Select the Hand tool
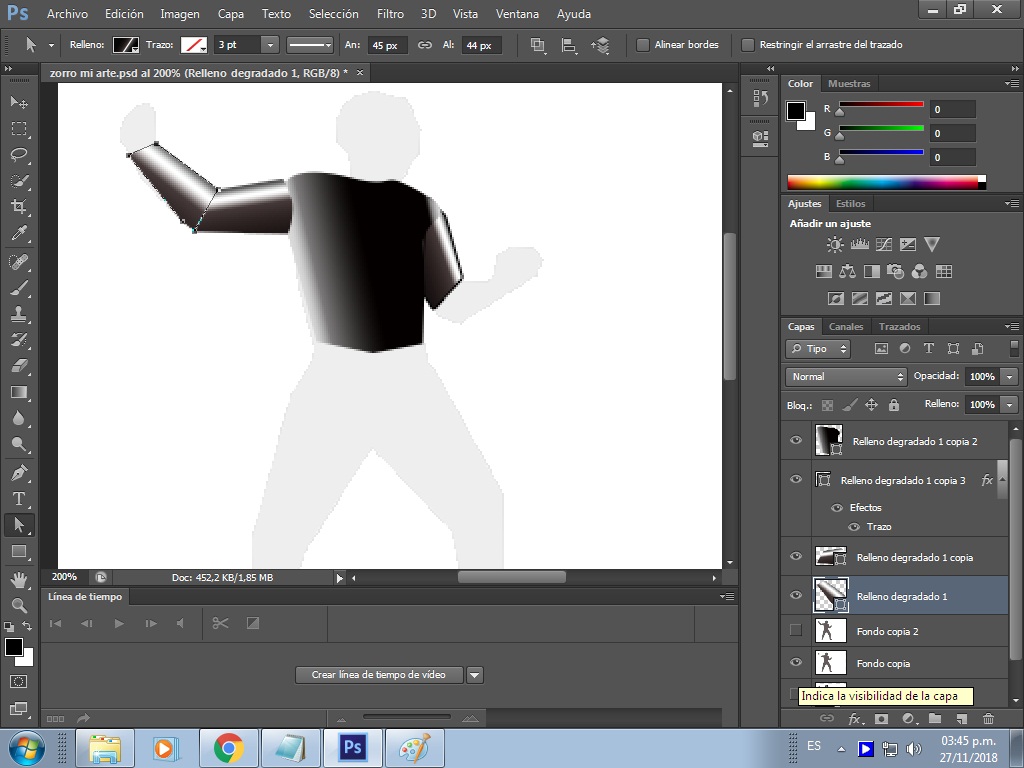The image size is (1024, 768). pyautogui.click(x=19, y=579)
